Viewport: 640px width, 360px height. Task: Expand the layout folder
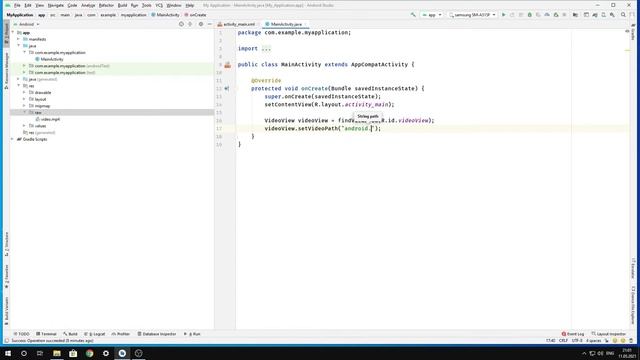tap(24, 99)
